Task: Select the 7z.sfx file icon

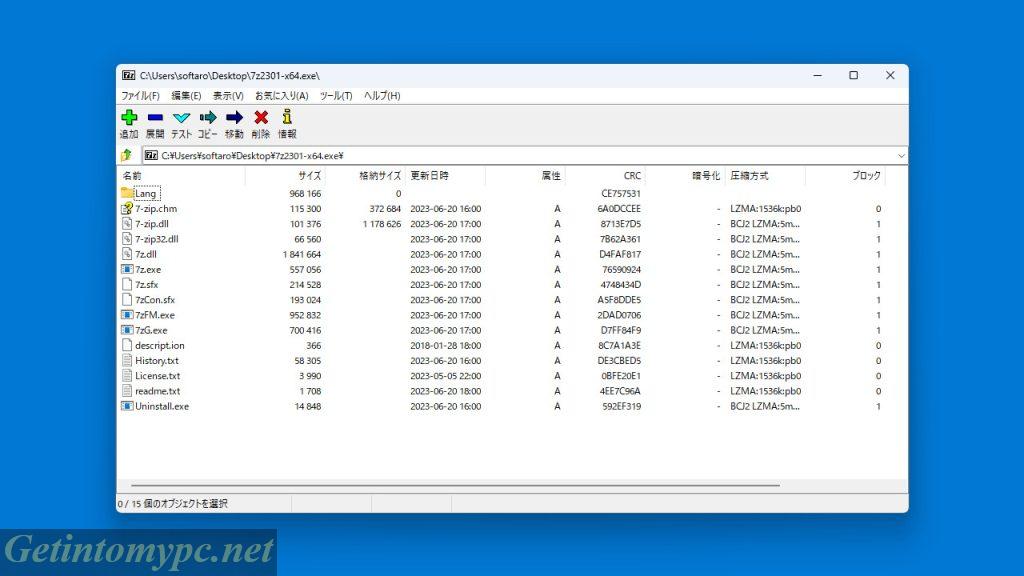Action: [127, 284]
